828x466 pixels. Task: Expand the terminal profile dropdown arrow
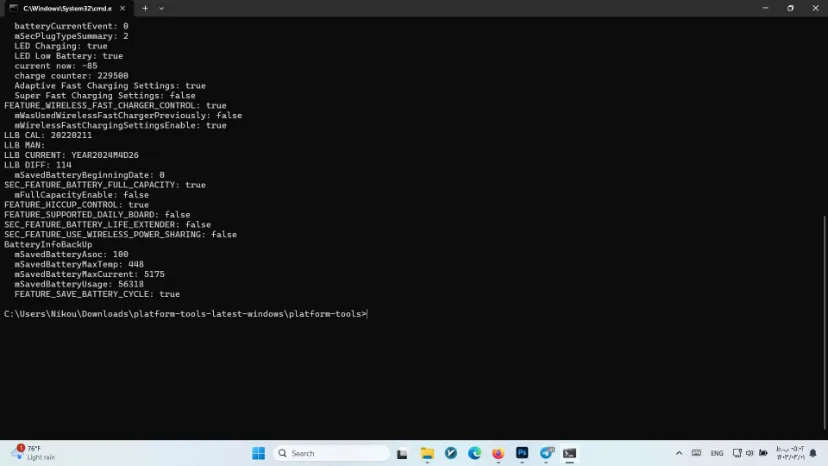[x=162, y=8]
